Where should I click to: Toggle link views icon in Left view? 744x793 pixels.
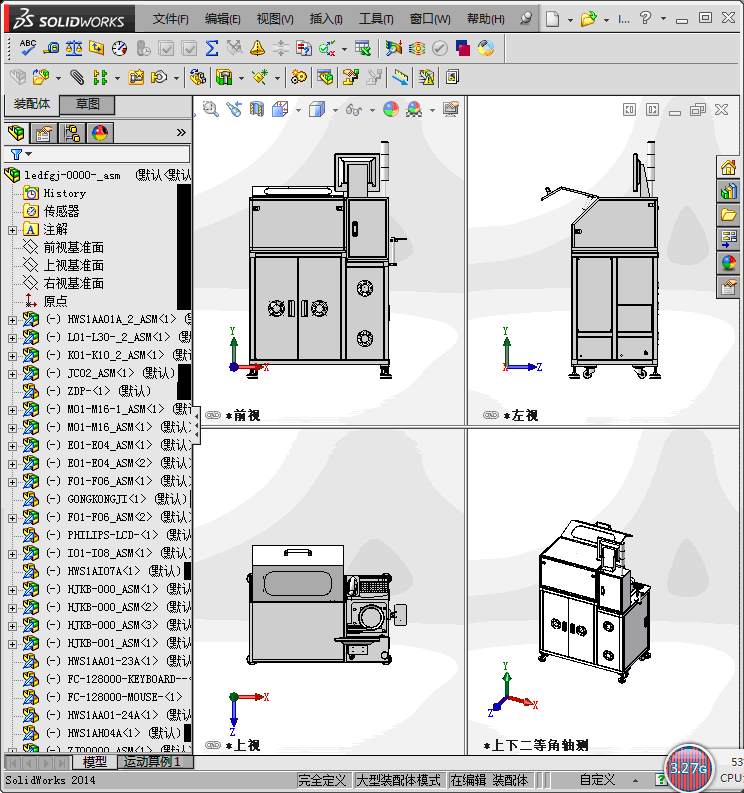(491, 415)
